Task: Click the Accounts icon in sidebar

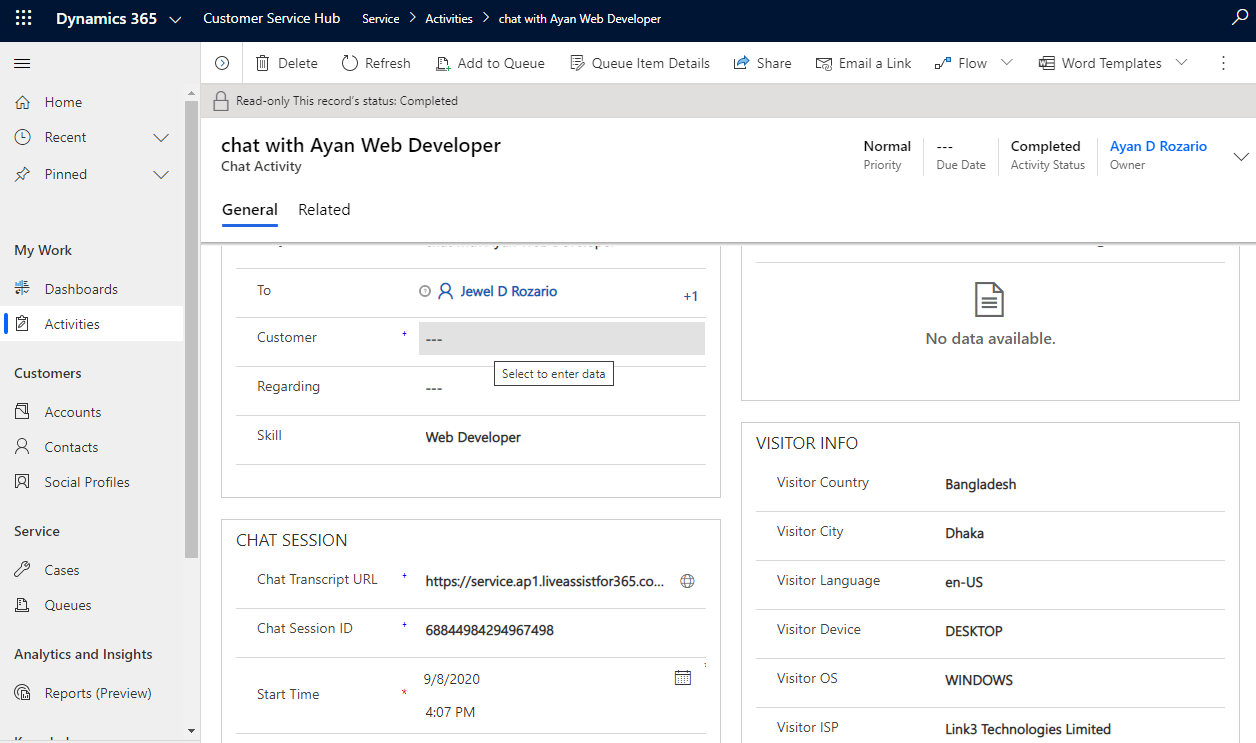Action: pos(23,412)
